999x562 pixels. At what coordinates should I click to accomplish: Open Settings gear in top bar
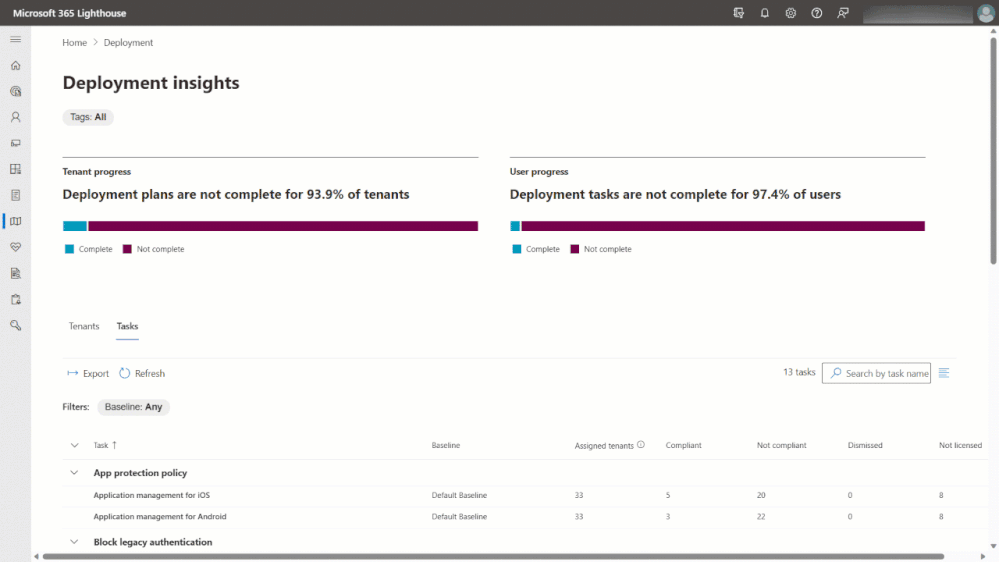coord(791,13)
